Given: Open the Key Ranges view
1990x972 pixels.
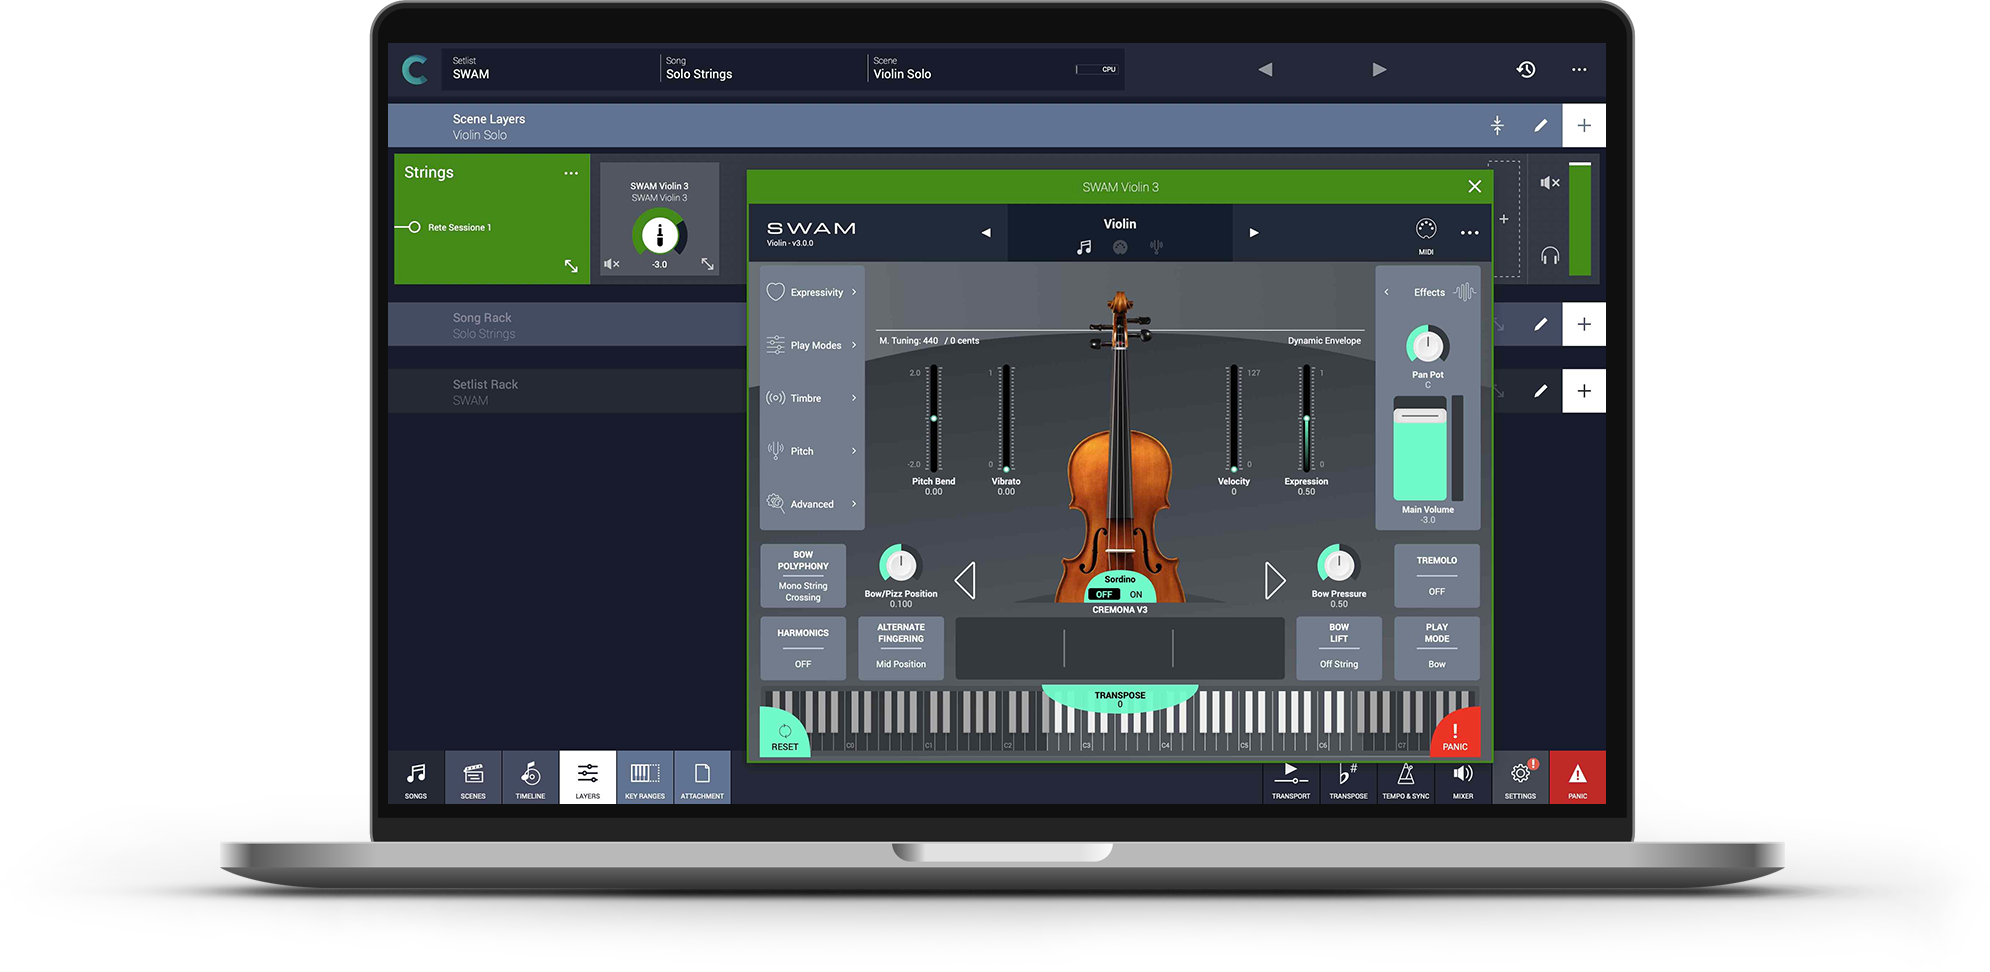Looking at the screenshot, I should click(x=645, y=779).
